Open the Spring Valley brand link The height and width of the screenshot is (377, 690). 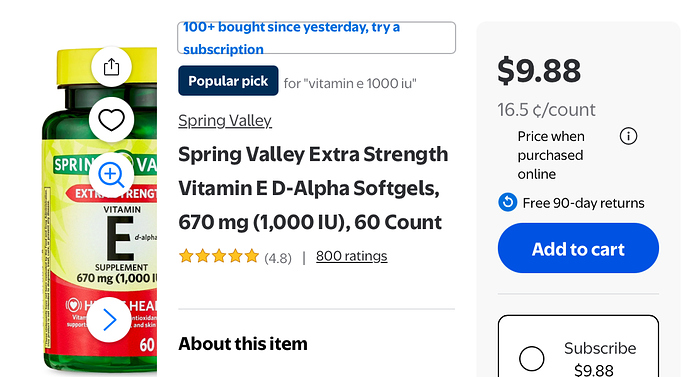click(x=225, y=121)
